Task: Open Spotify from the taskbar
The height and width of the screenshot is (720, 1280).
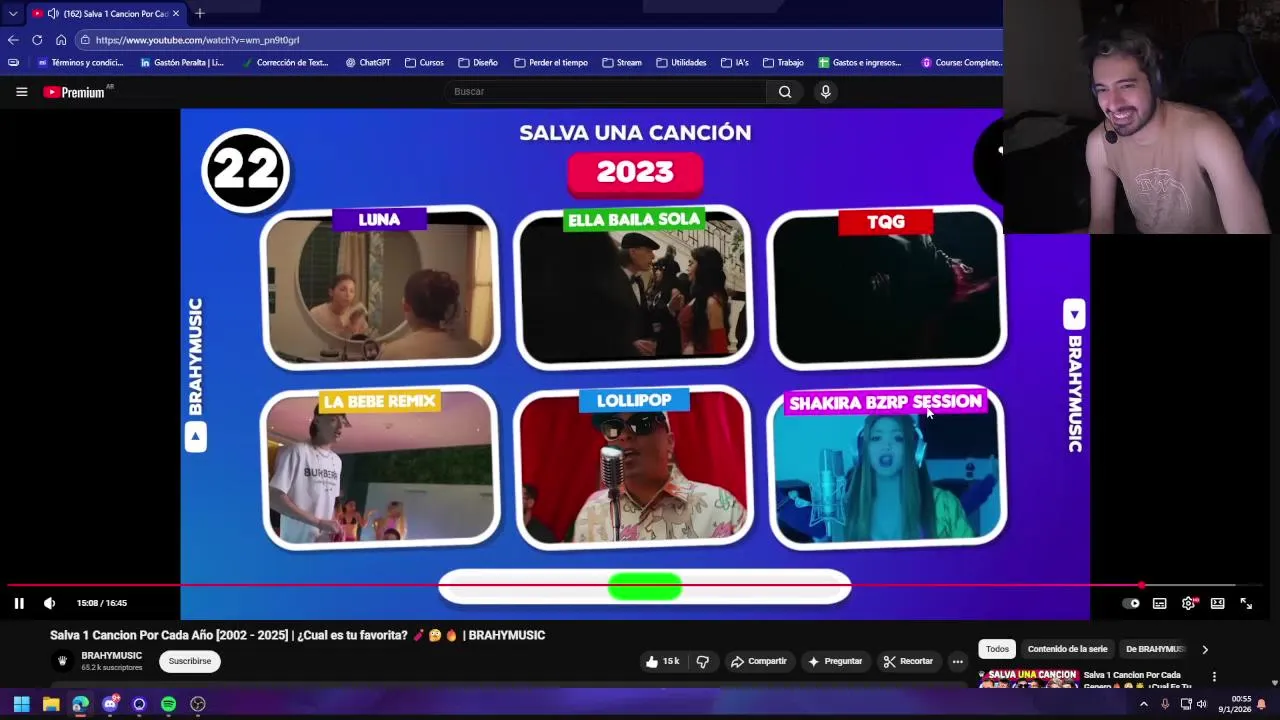Action: [168, 704]
